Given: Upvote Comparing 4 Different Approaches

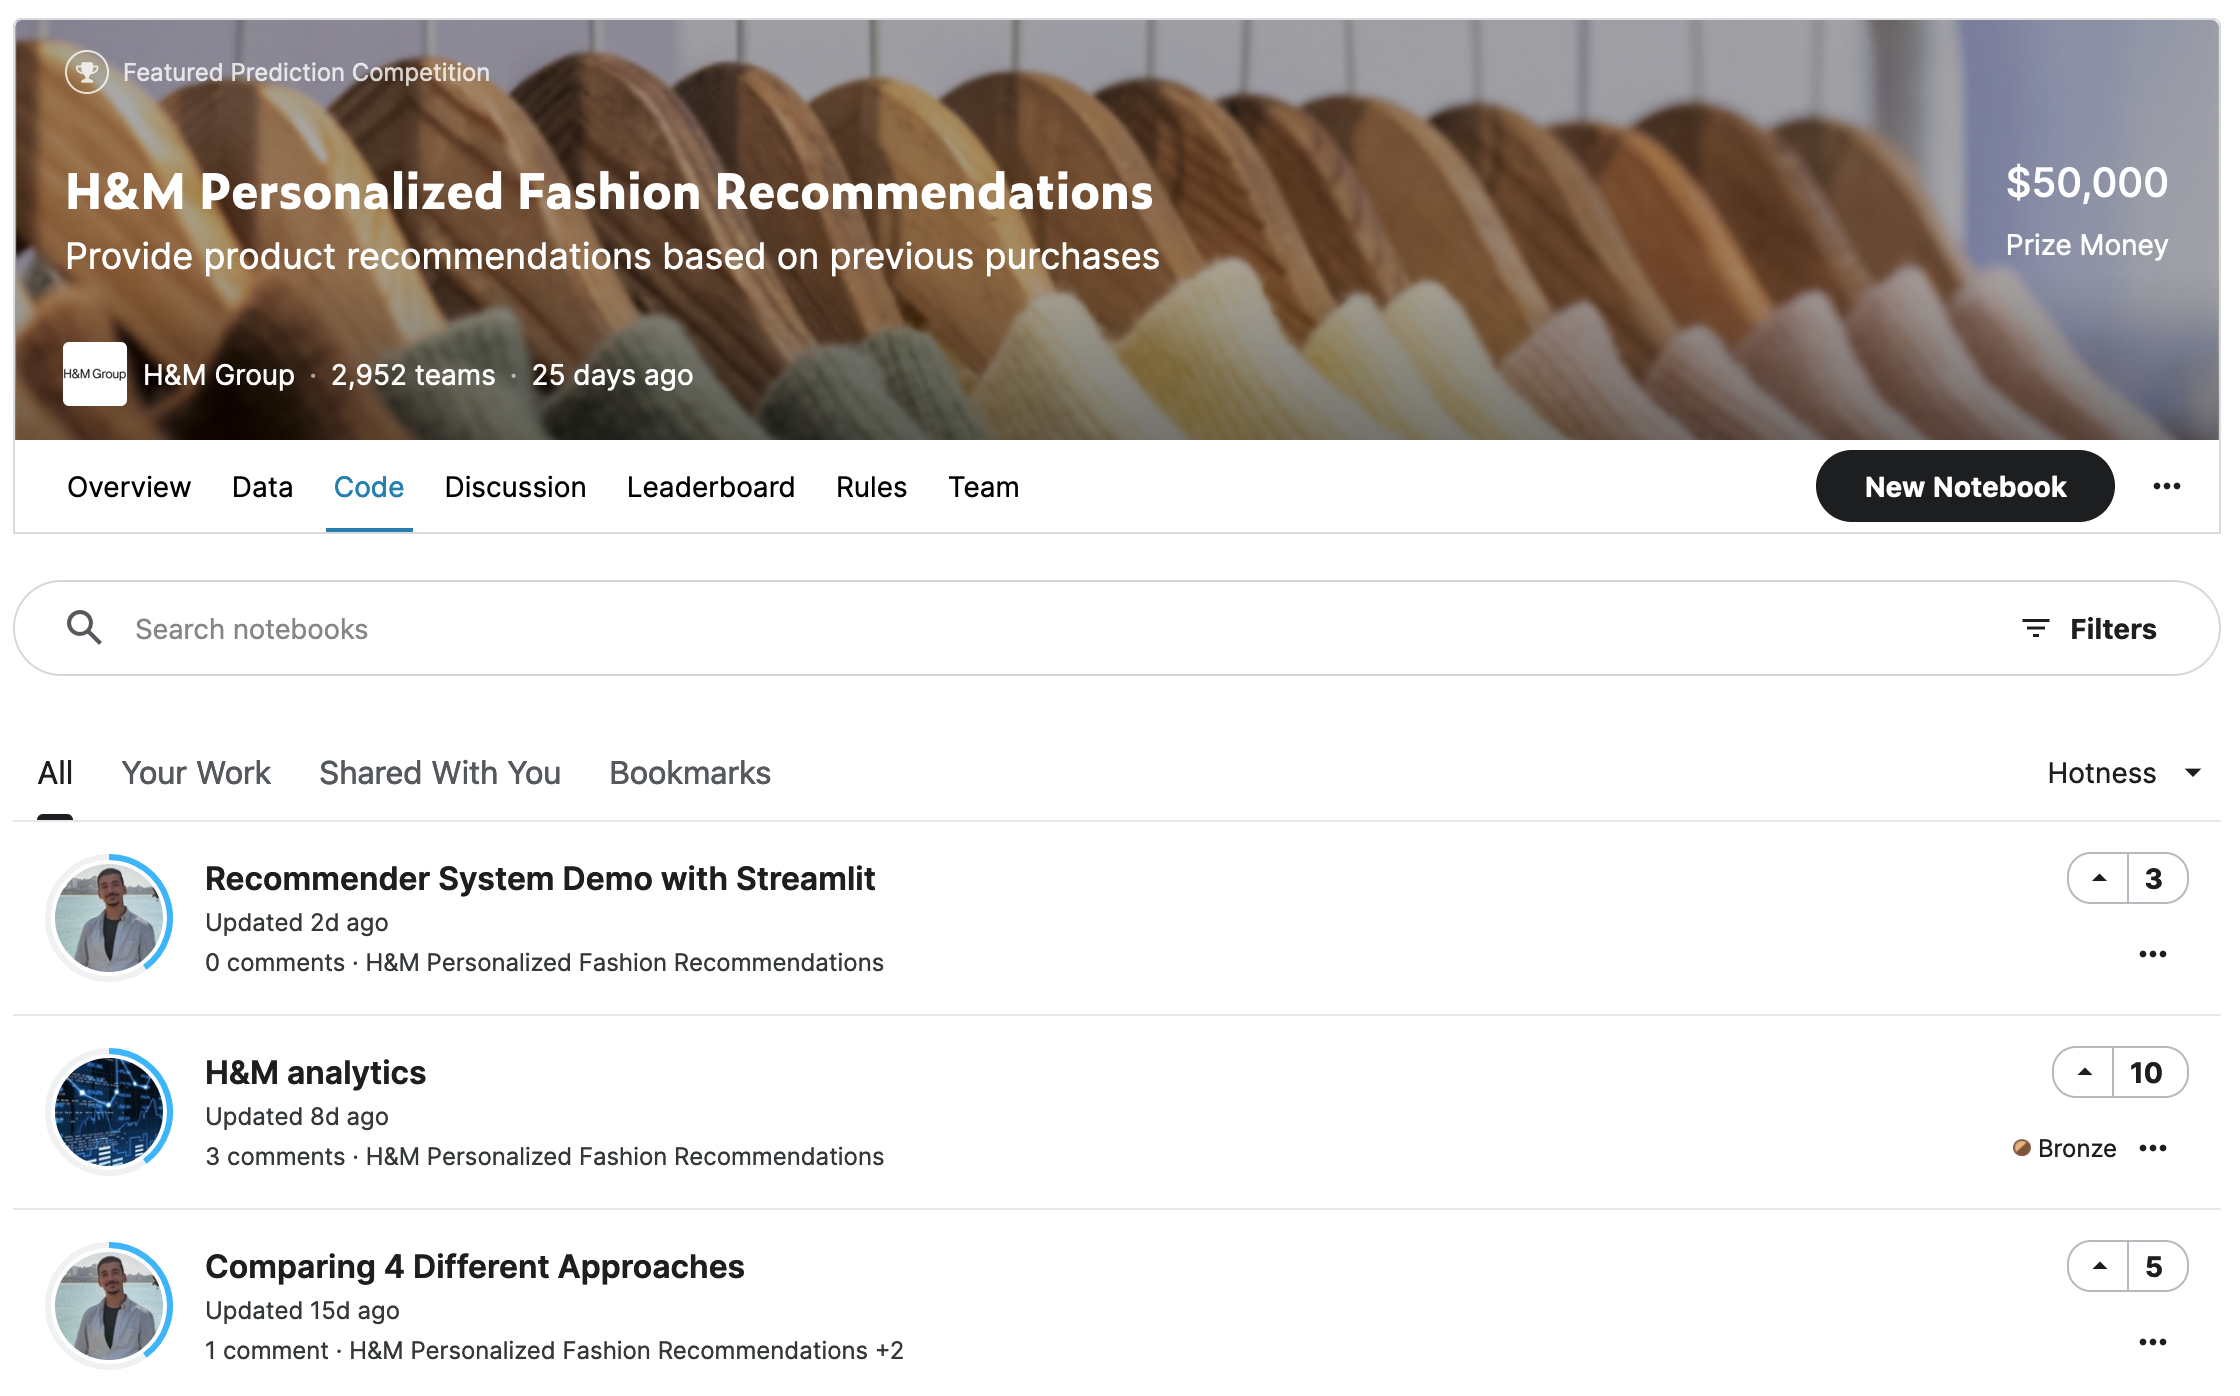Looking at the screenshot, I should point(2098,1266).
